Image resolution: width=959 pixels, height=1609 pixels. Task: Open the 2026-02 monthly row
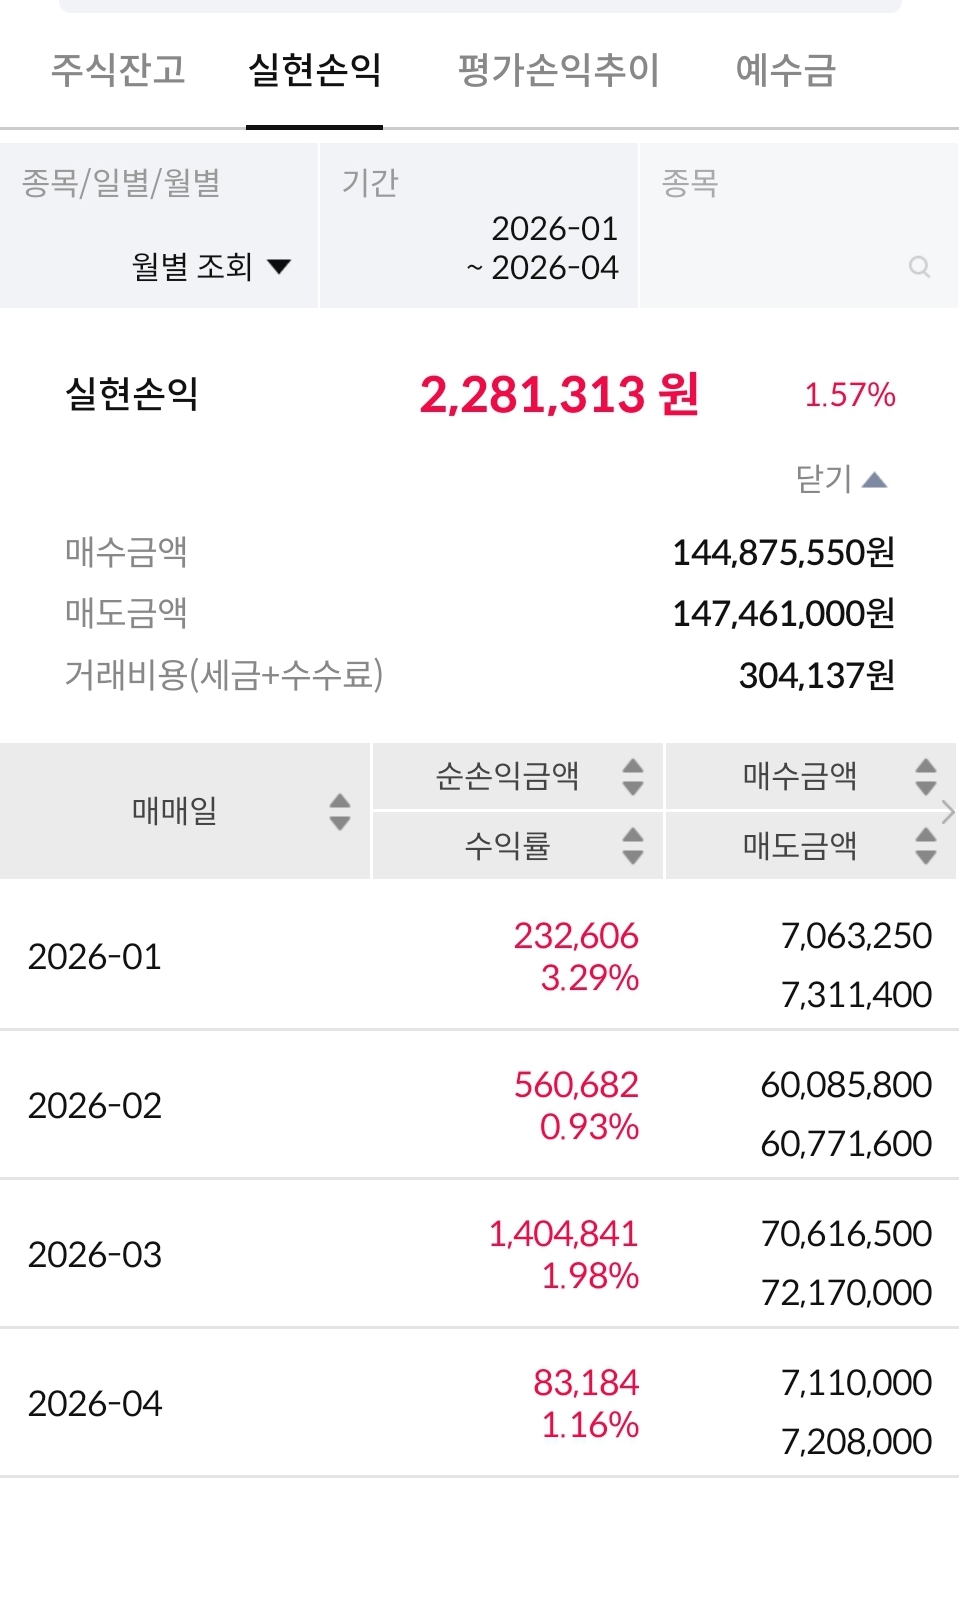(x=479, y=1106)
